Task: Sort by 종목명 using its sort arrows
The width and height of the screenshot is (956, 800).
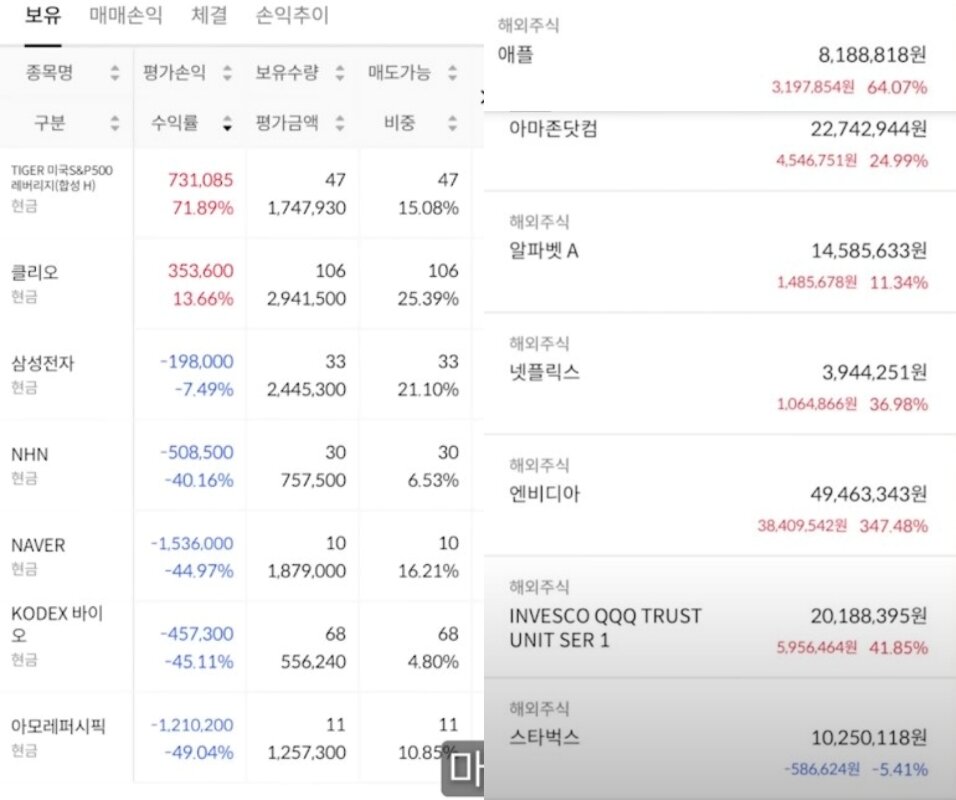Action: (x=114, y=73)
